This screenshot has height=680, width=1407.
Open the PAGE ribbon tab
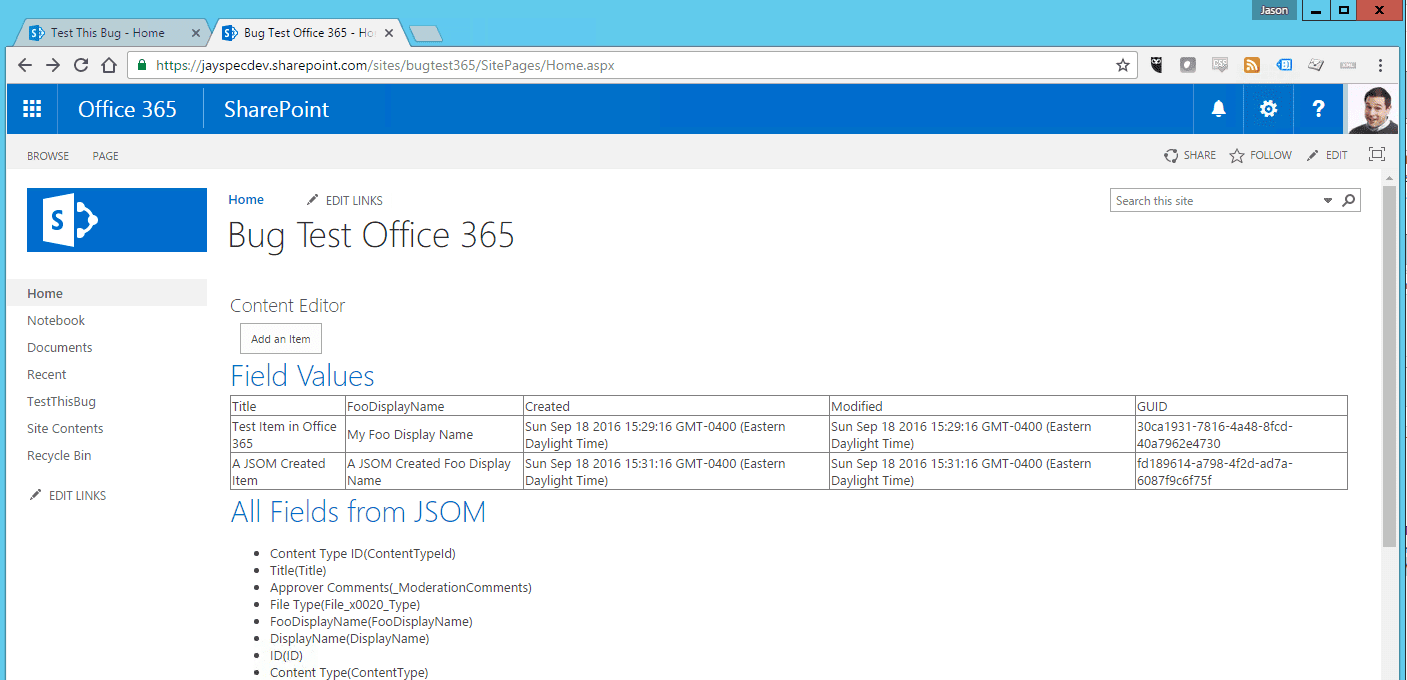[x=105, y=156]
